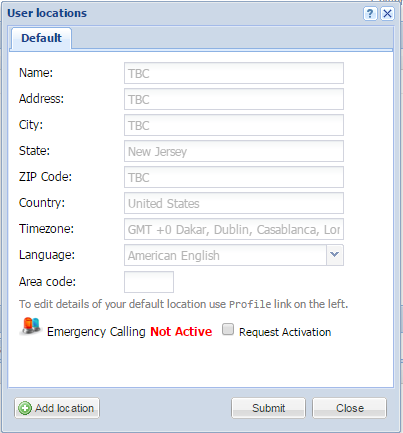The height and width of the screenshot is (433, 403).
Task: Select the Default tab
Action: 41,38
